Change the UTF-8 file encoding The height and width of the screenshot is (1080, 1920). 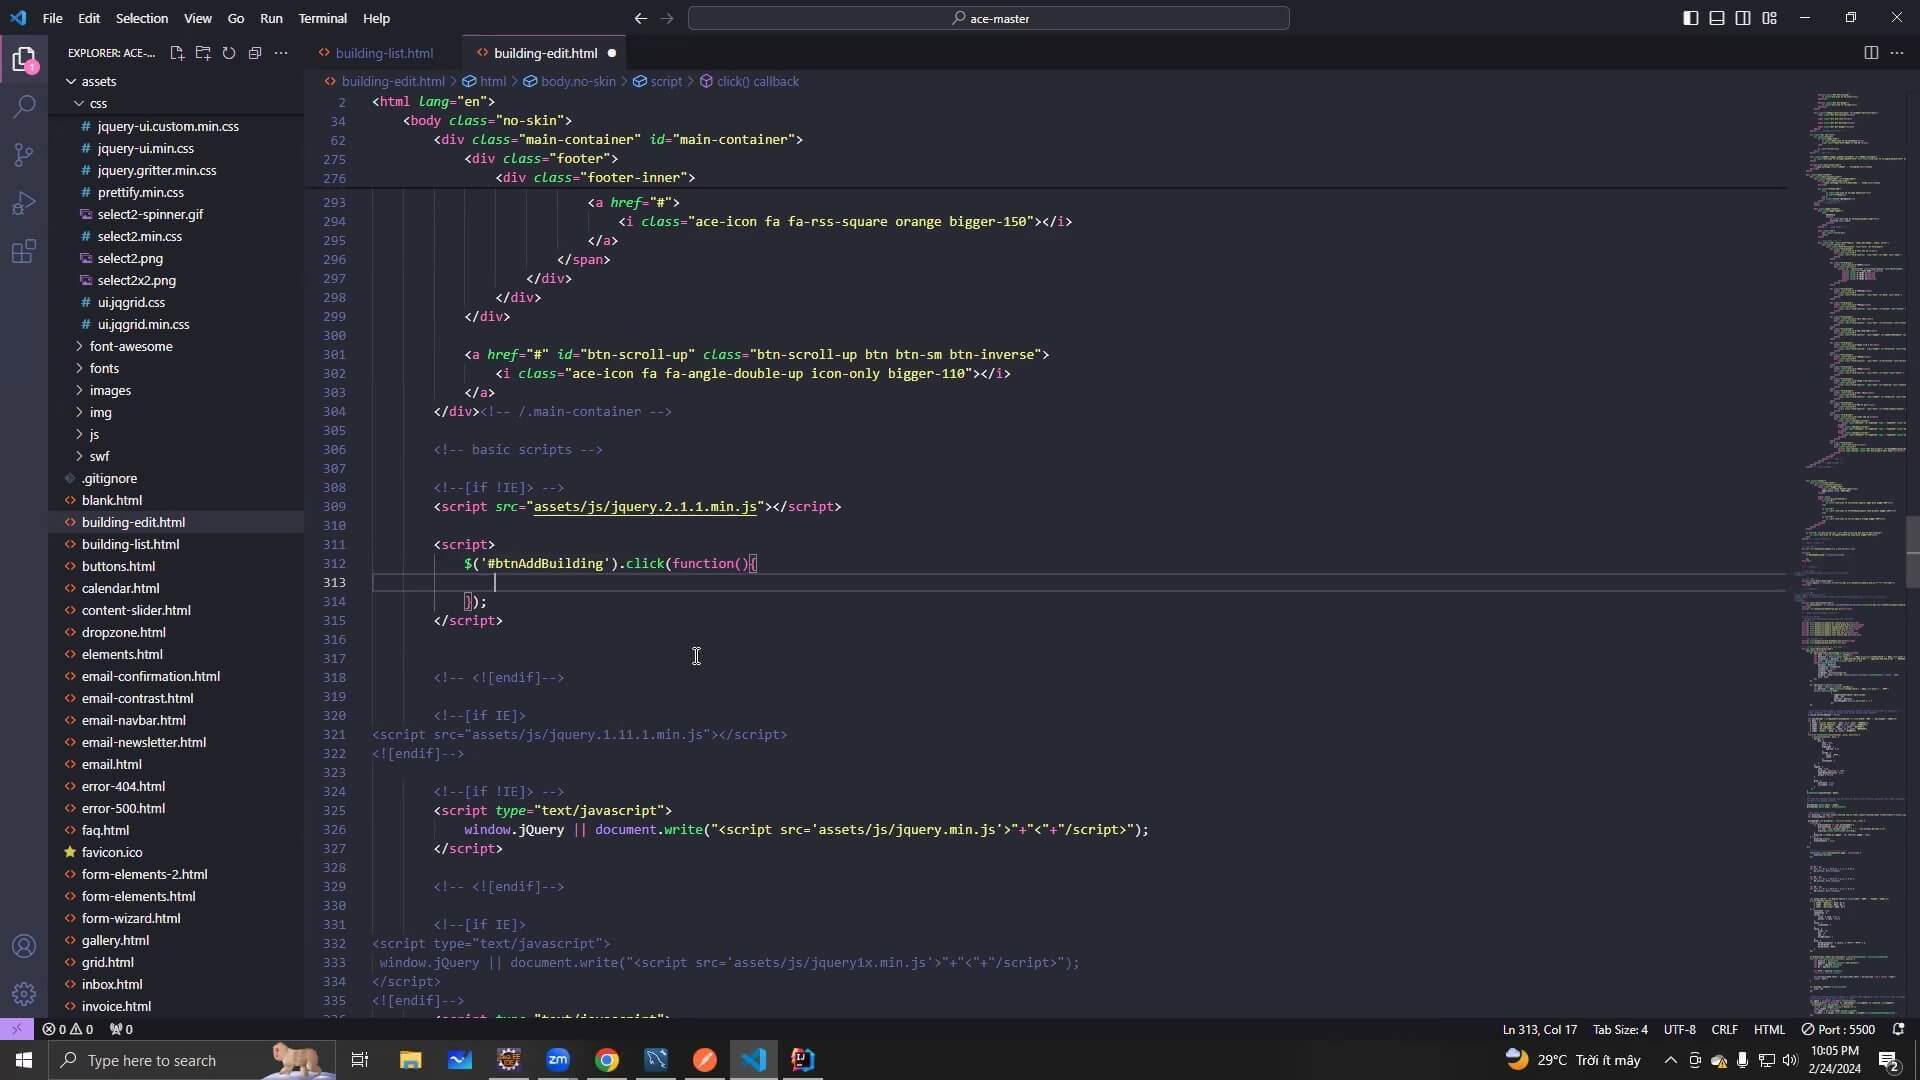pyautogui.click(x=1679, y=1029)
